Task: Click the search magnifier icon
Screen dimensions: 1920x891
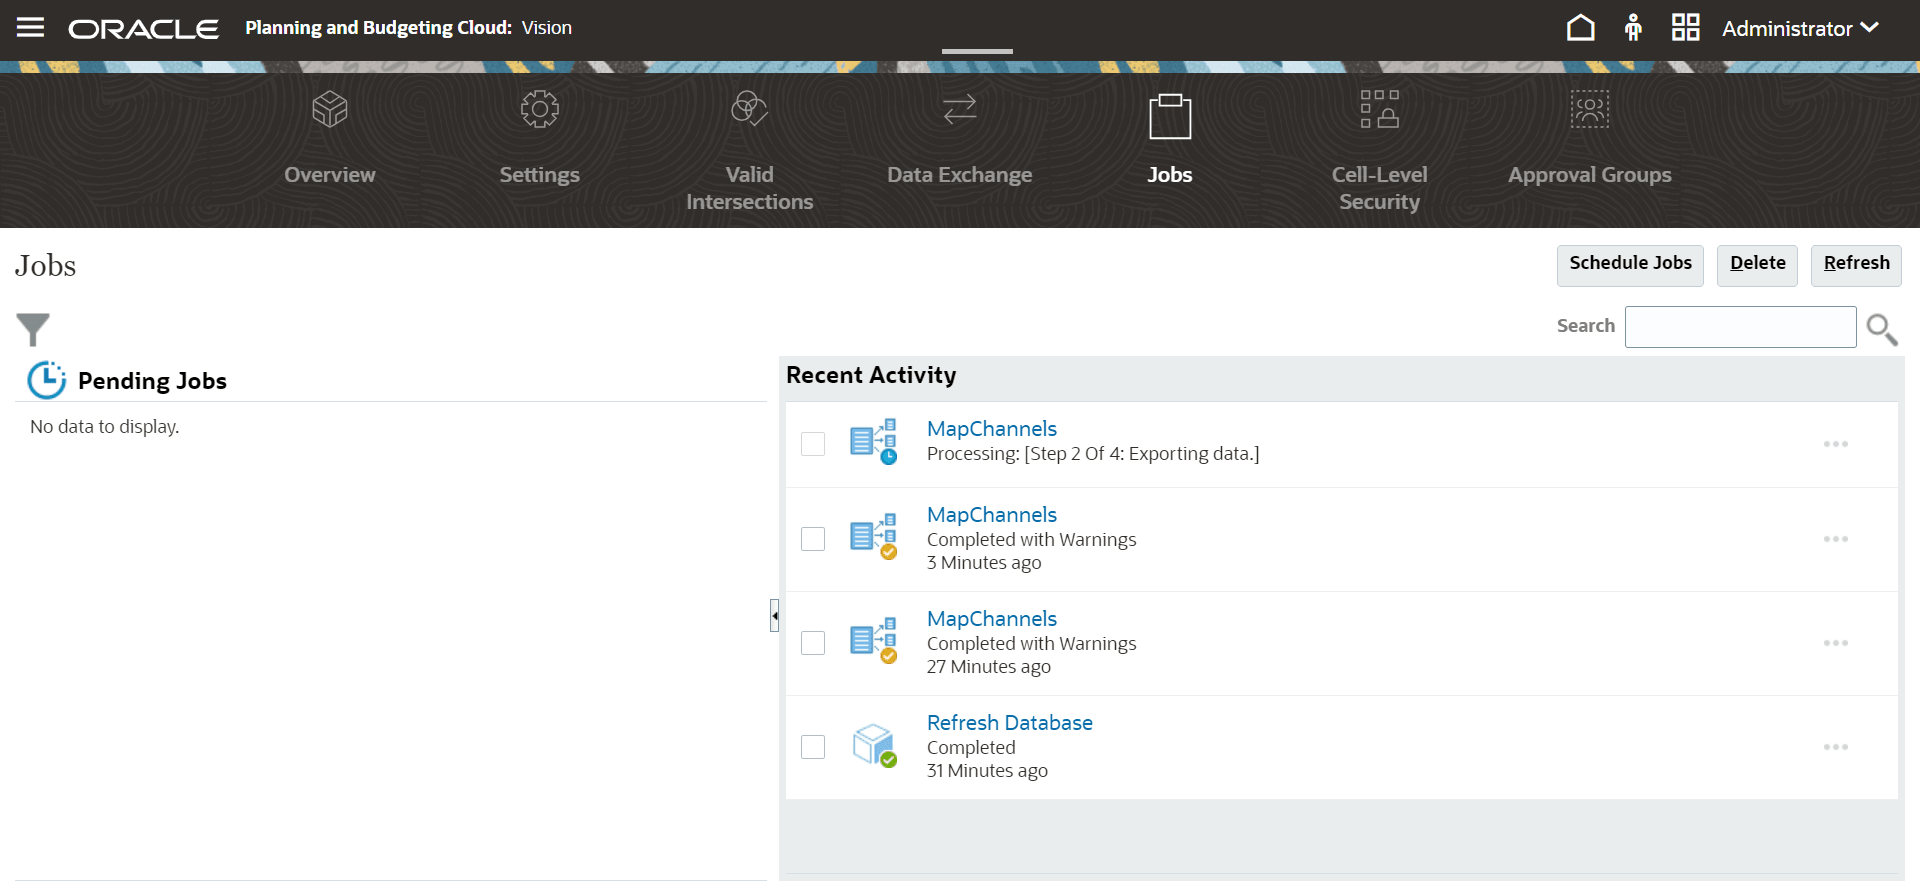Action: (1881, 329)
